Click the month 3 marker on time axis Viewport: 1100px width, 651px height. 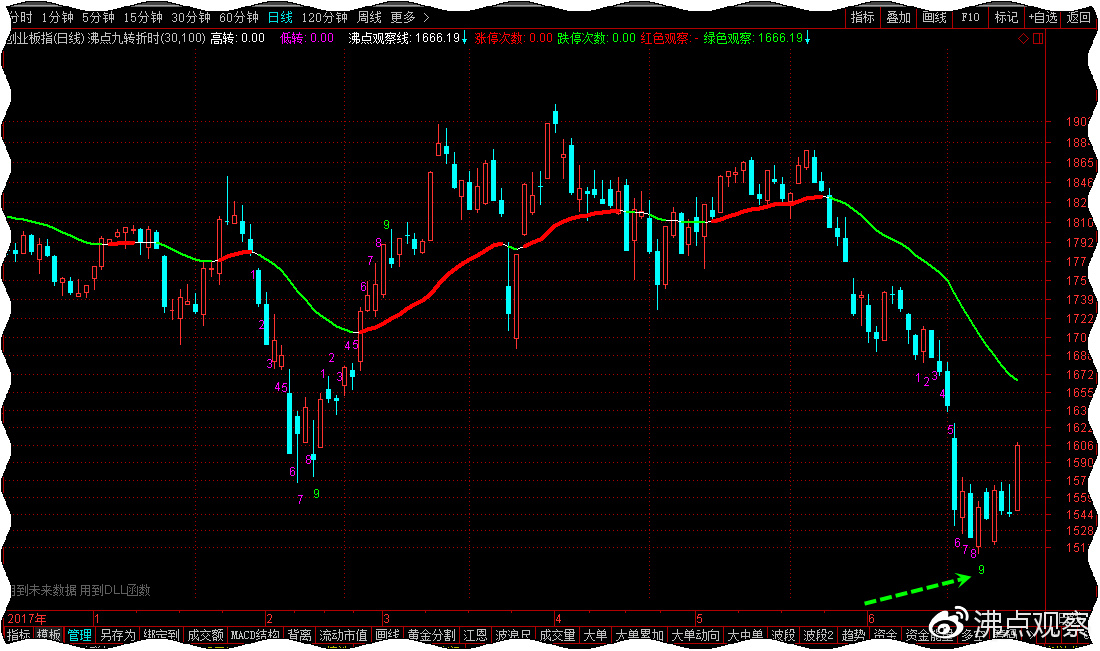point(386,619)
